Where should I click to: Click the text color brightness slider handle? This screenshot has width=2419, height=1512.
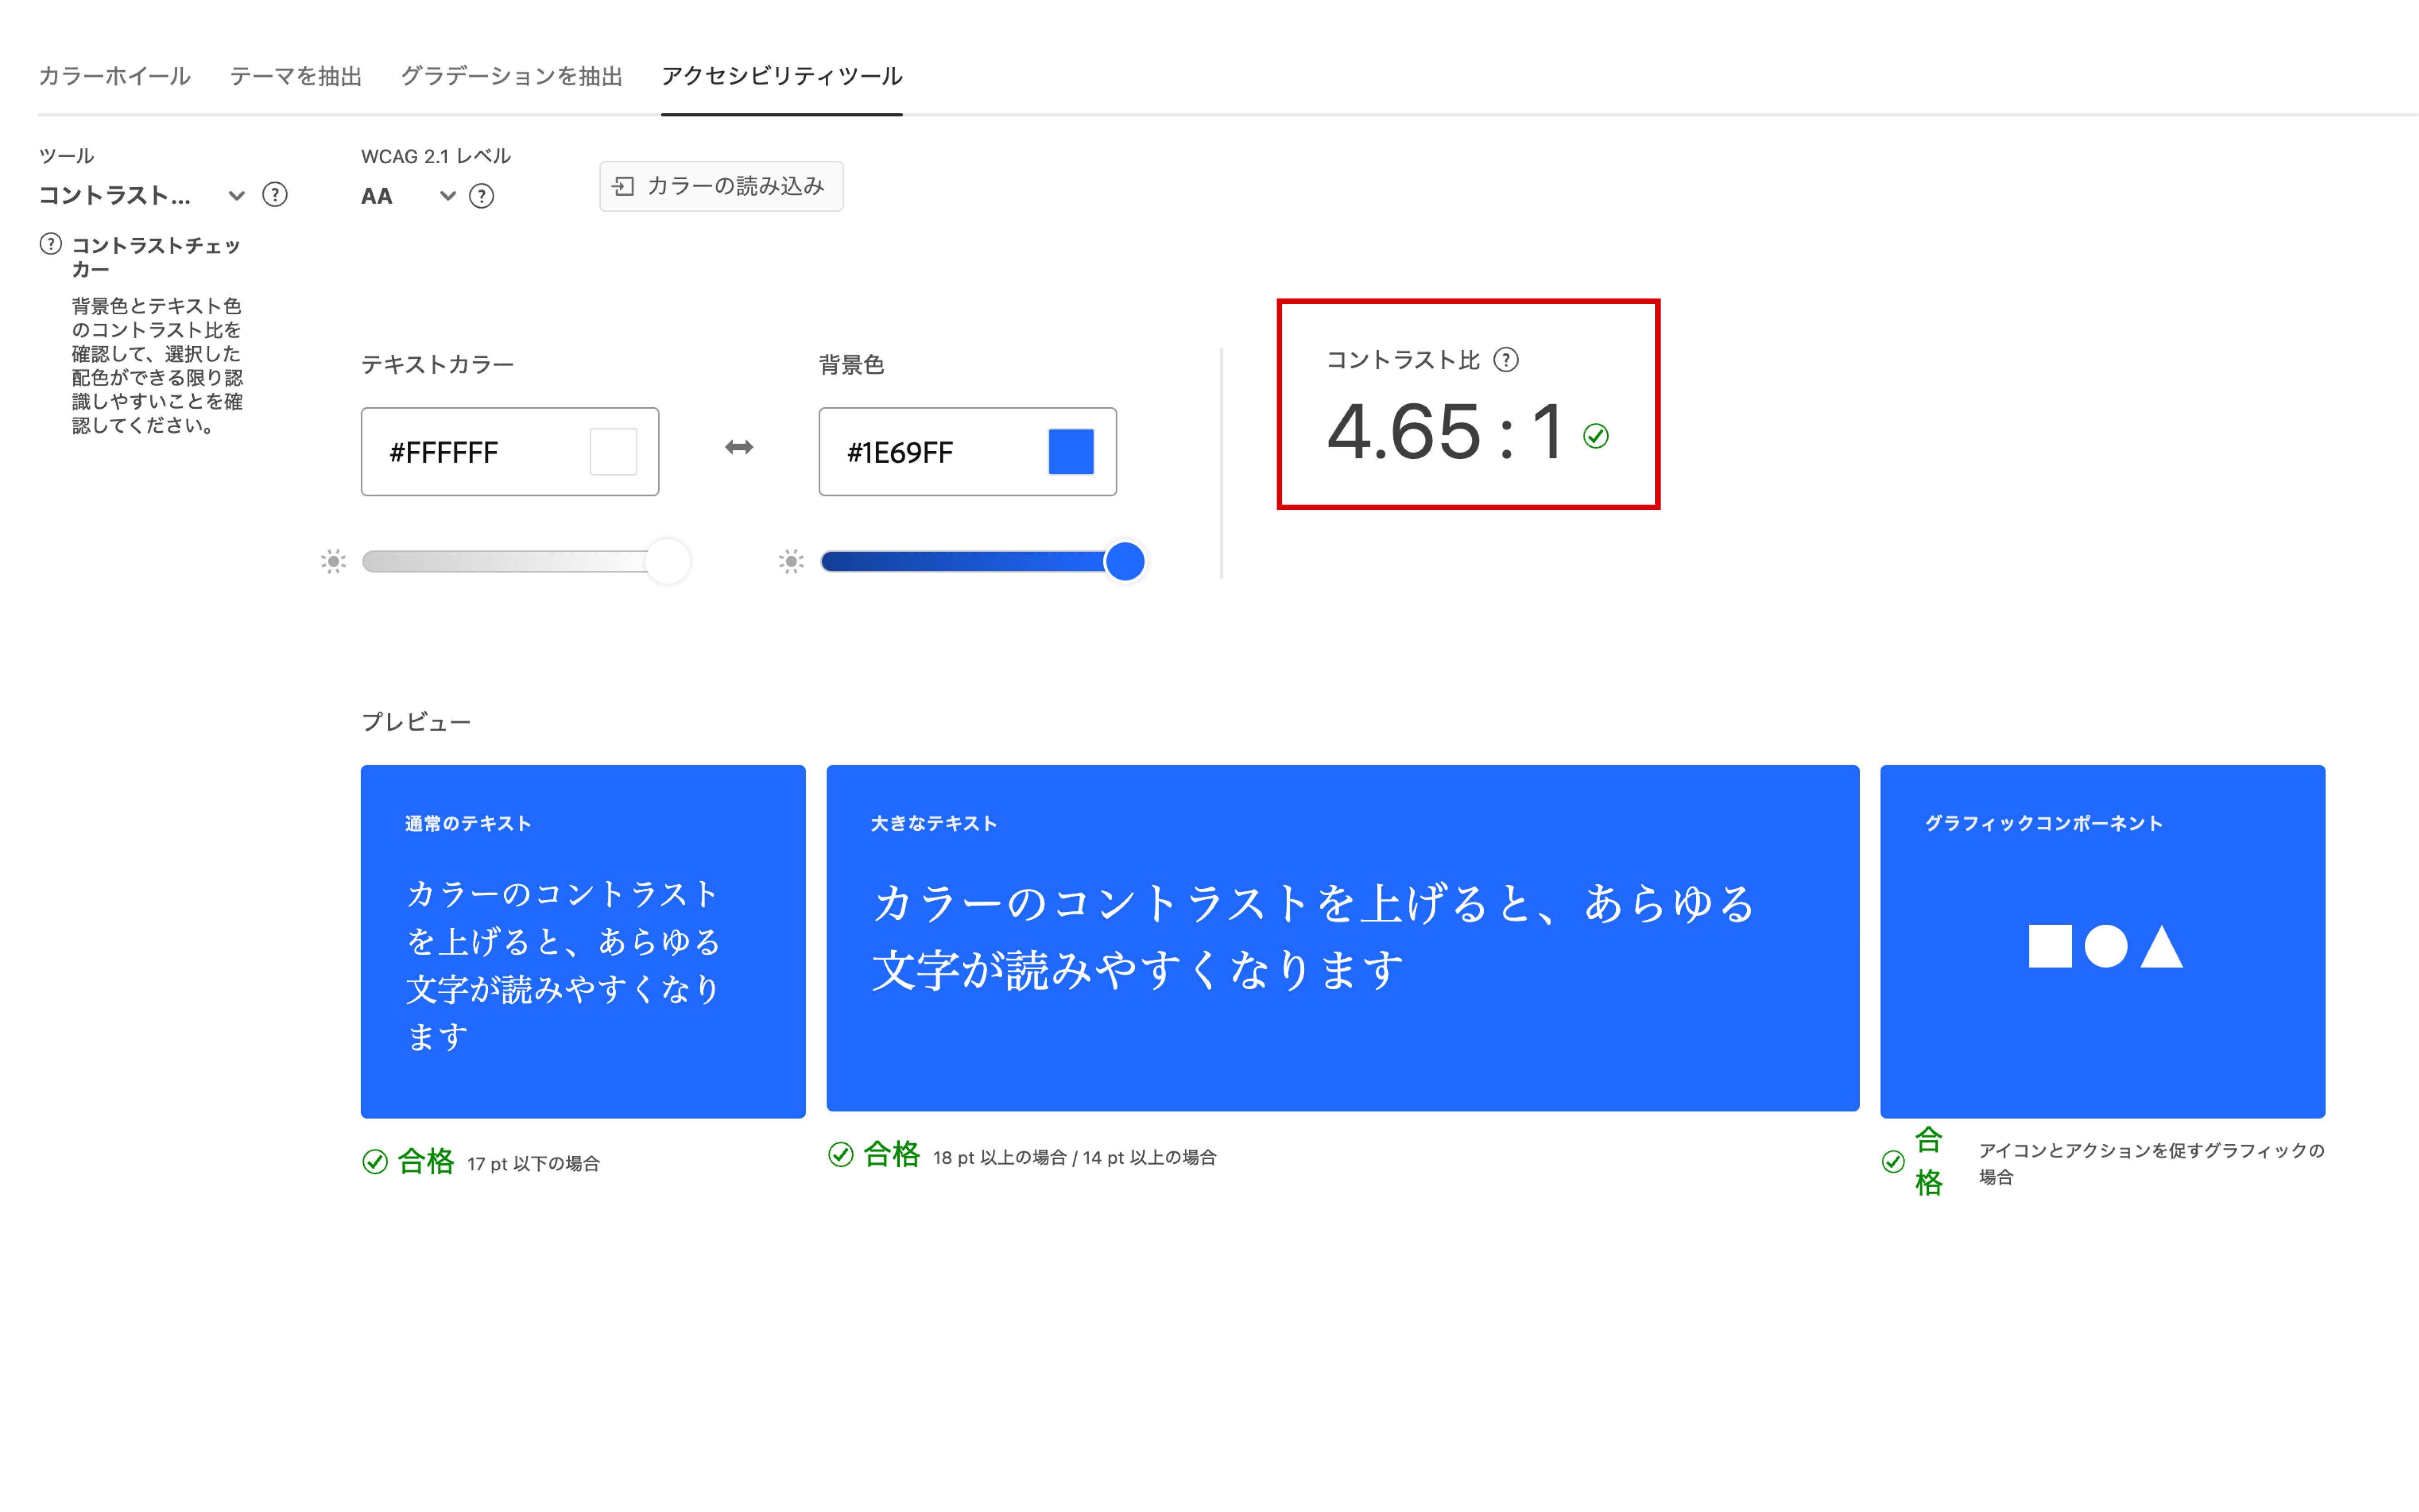tap(667, 561)
